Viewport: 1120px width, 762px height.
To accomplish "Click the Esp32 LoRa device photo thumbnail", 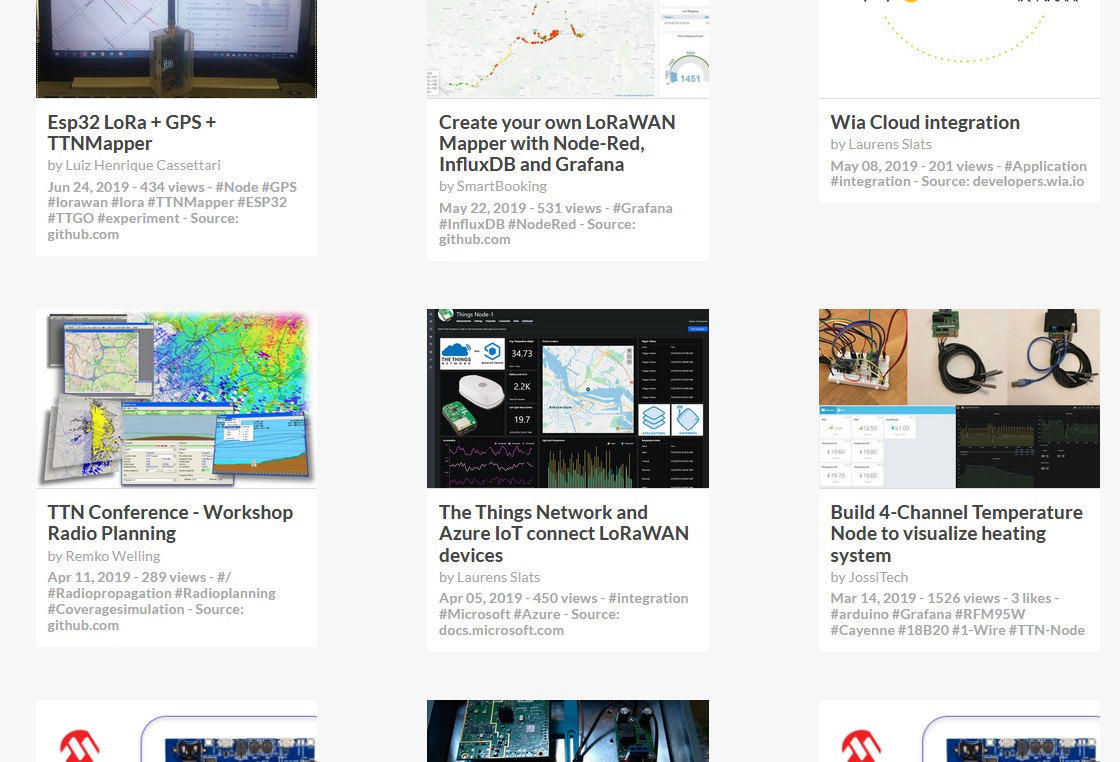I will coord(176,49).
